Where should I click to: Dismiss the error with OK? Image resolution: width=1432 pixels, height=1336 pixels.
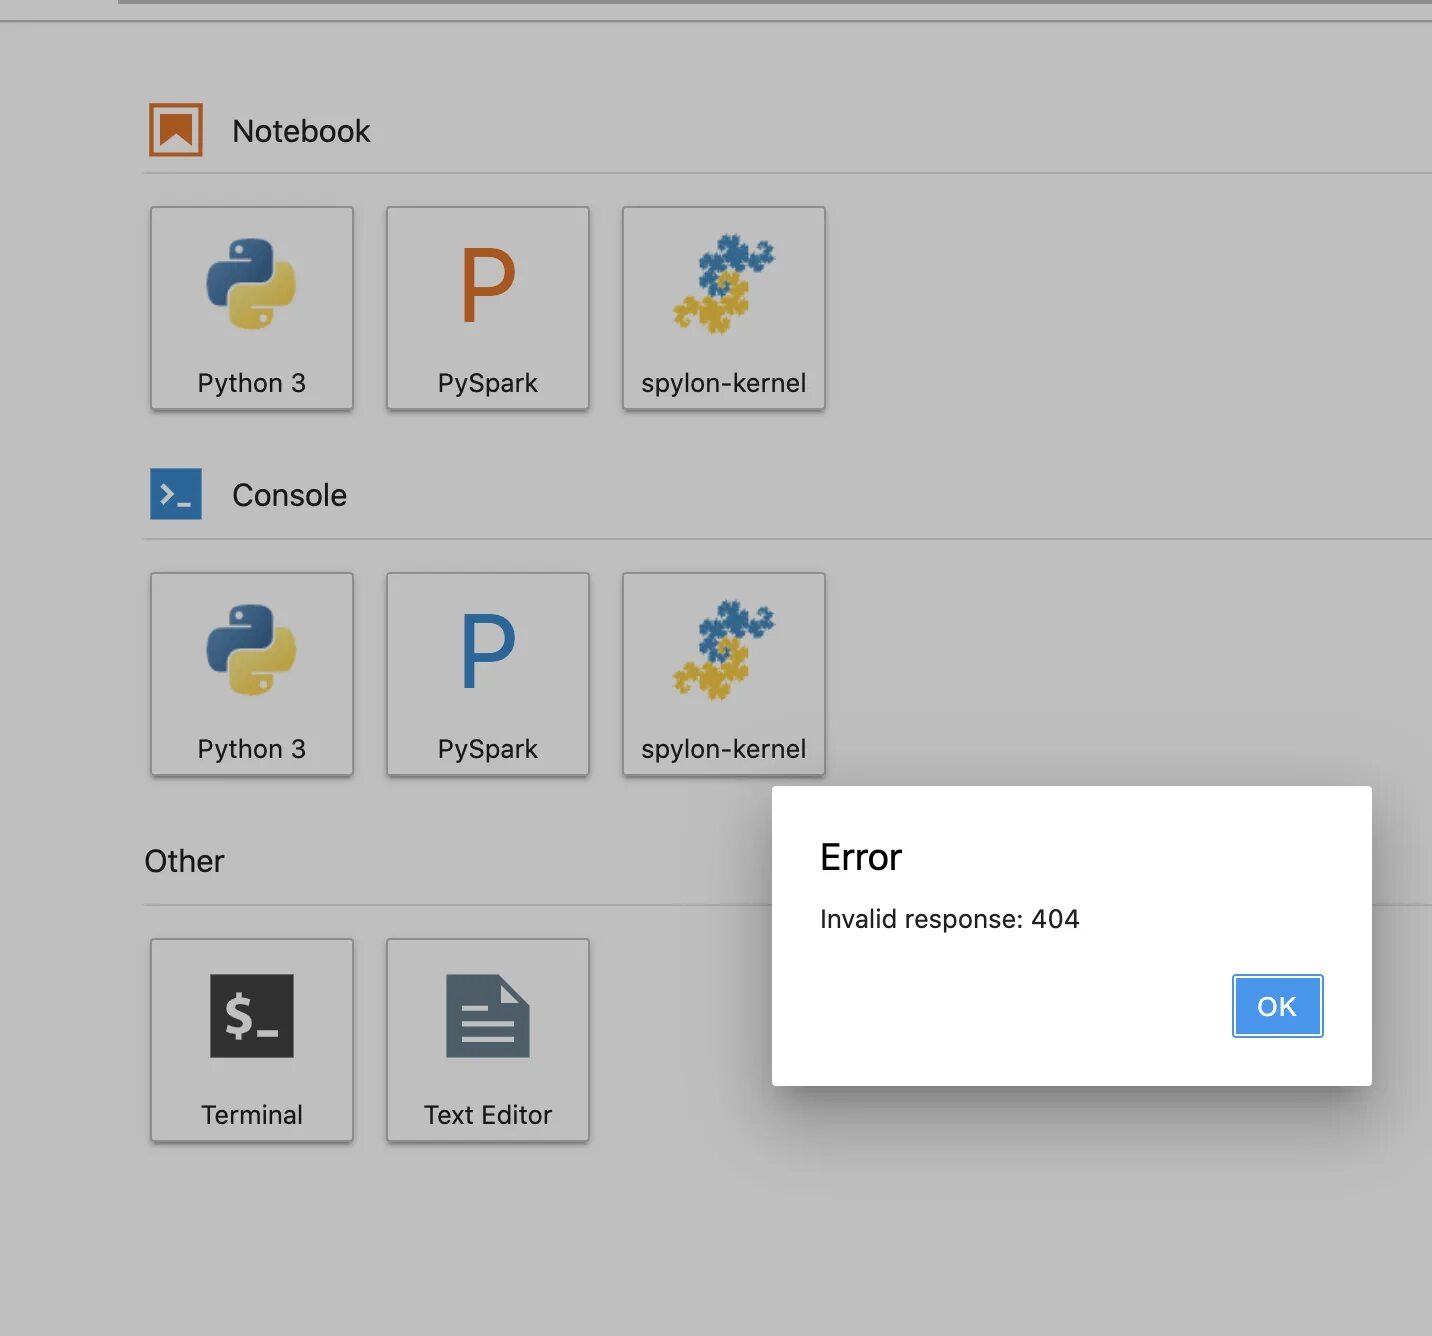point(1277,1006)
